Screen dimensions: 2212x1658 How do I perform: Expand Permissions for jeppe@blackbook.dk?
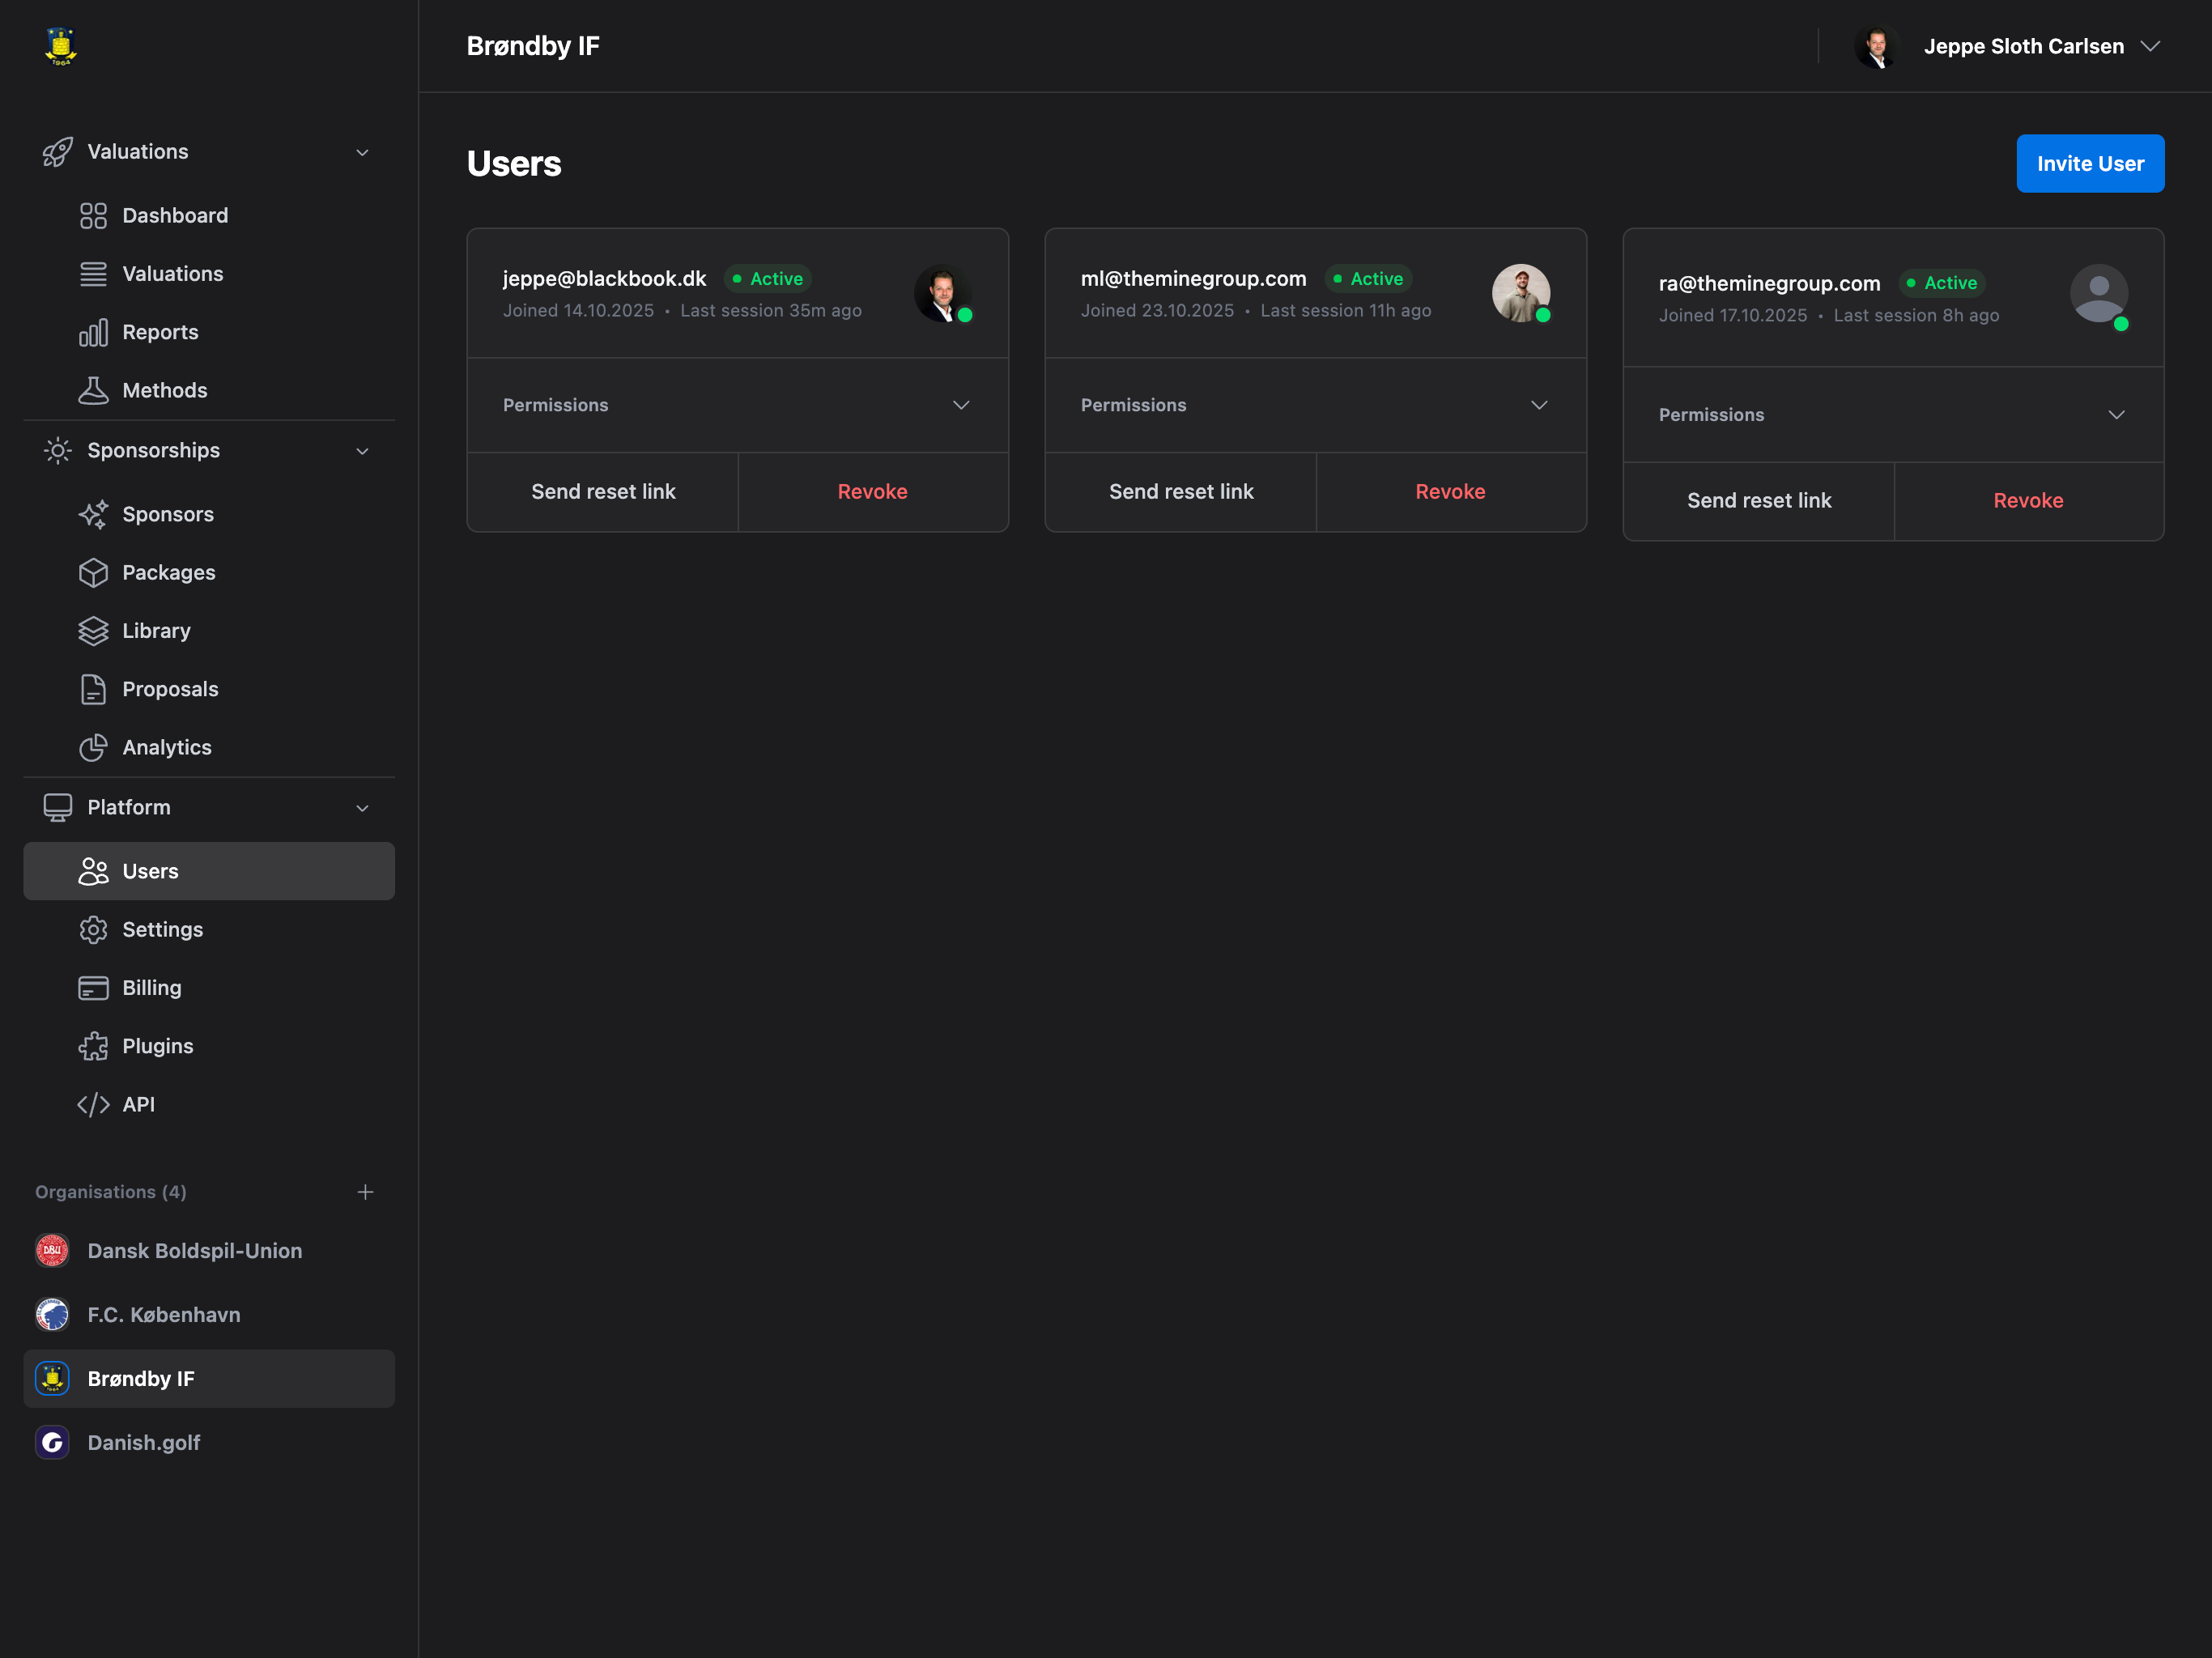[x=960, y=405]
